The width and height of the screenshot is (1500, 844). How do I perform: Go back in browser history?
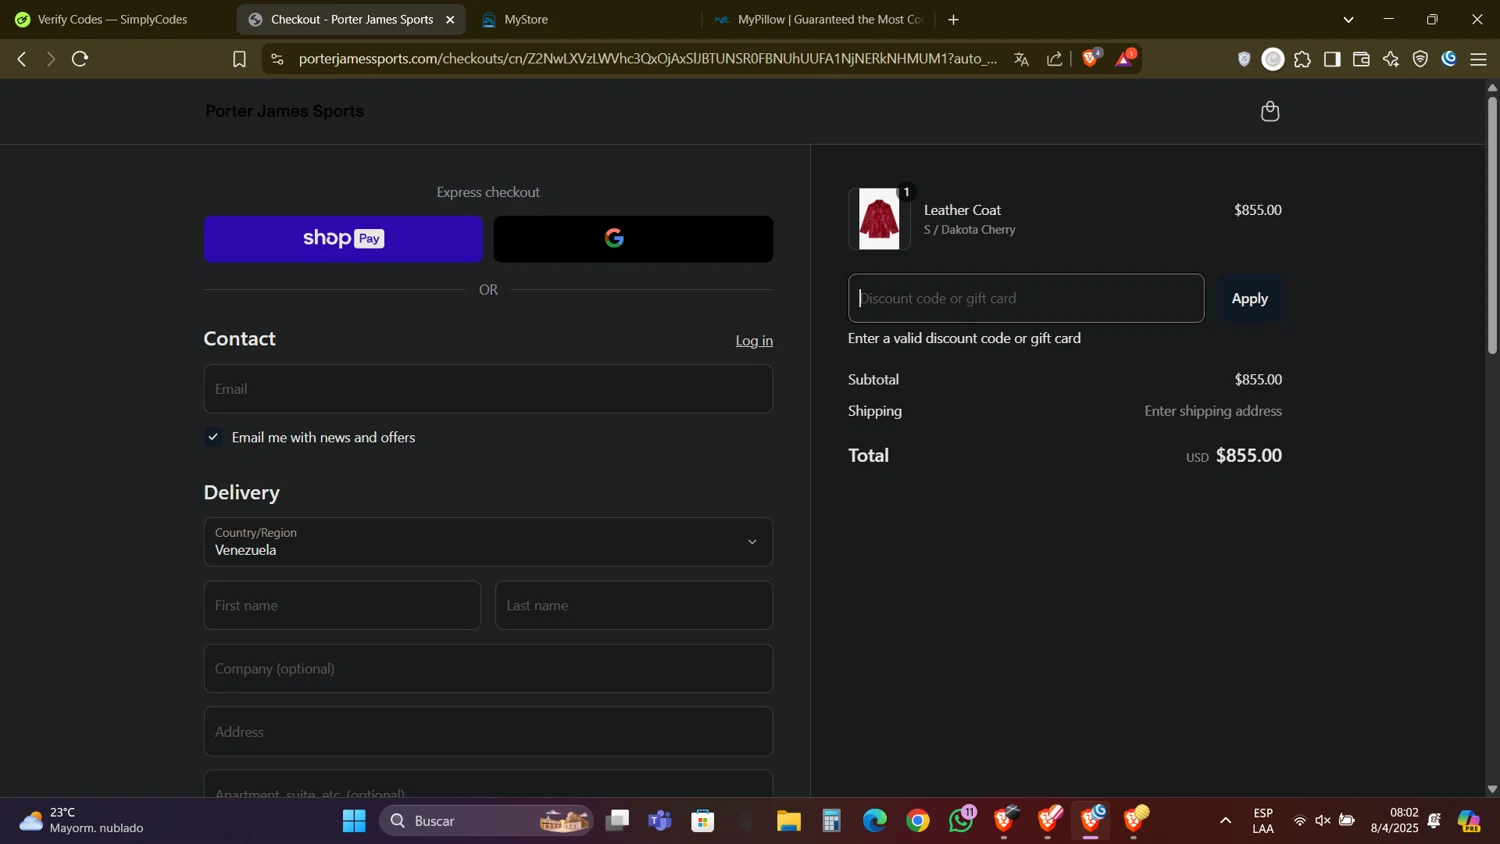tap(21, 59)
